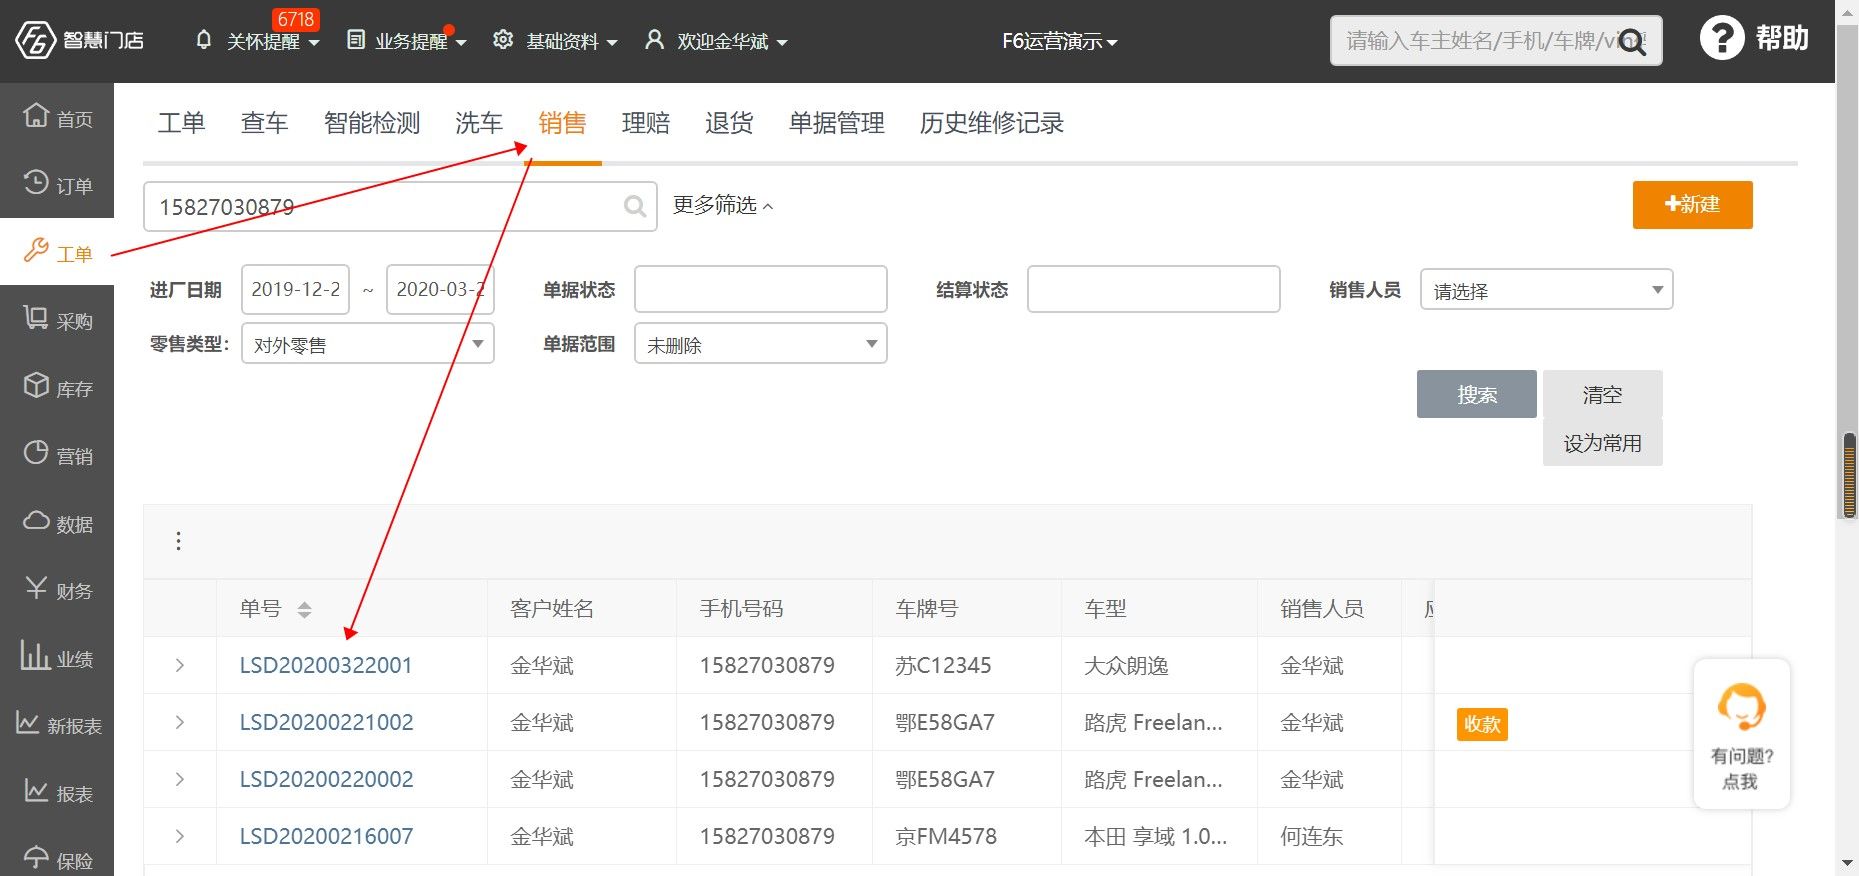Click the 清空 button

pyautogui.click(x=1602, y=394)
